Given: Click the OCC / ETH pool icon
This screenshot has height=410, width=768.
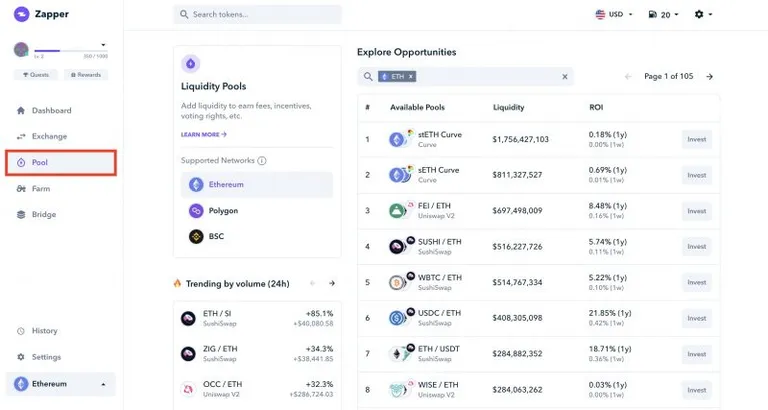Looking at the screenshot, I should 188,389.
